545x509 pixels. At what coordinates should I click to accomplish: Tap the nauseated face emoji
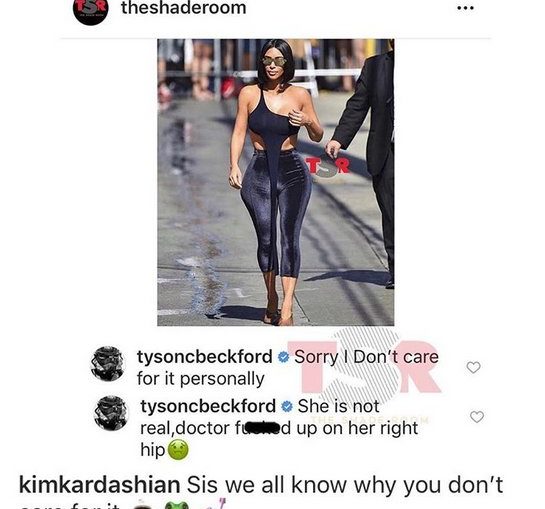[178, 450]
